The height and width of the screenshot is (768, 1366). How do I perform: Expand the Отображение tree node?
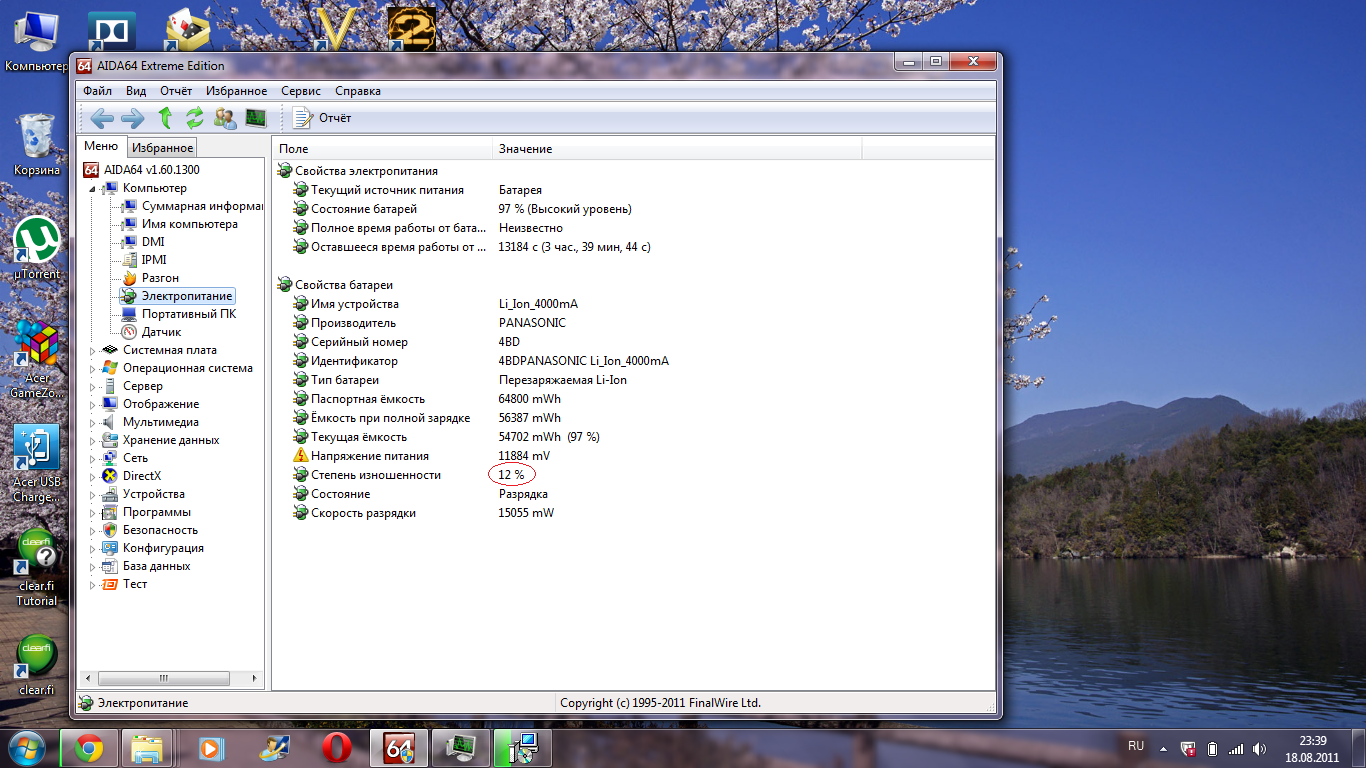(x=93, y=405)
